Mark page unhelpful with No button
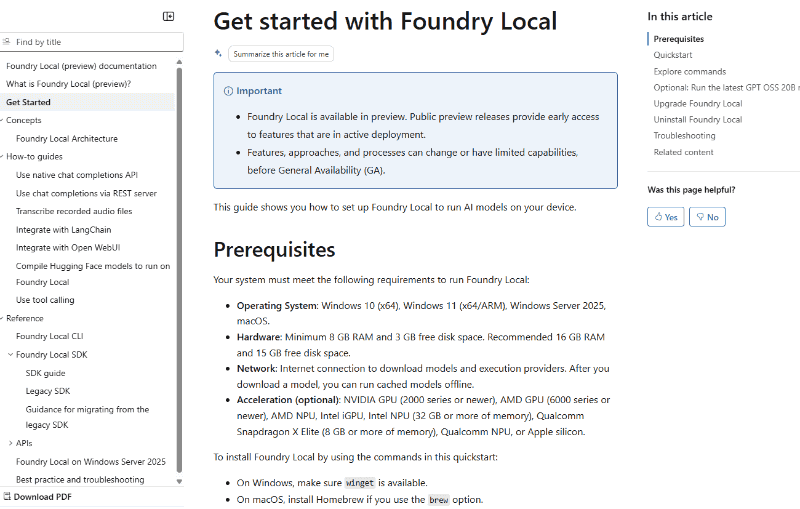Image resolution: width=800 pixels, height=509 pixels. [707, 217]
